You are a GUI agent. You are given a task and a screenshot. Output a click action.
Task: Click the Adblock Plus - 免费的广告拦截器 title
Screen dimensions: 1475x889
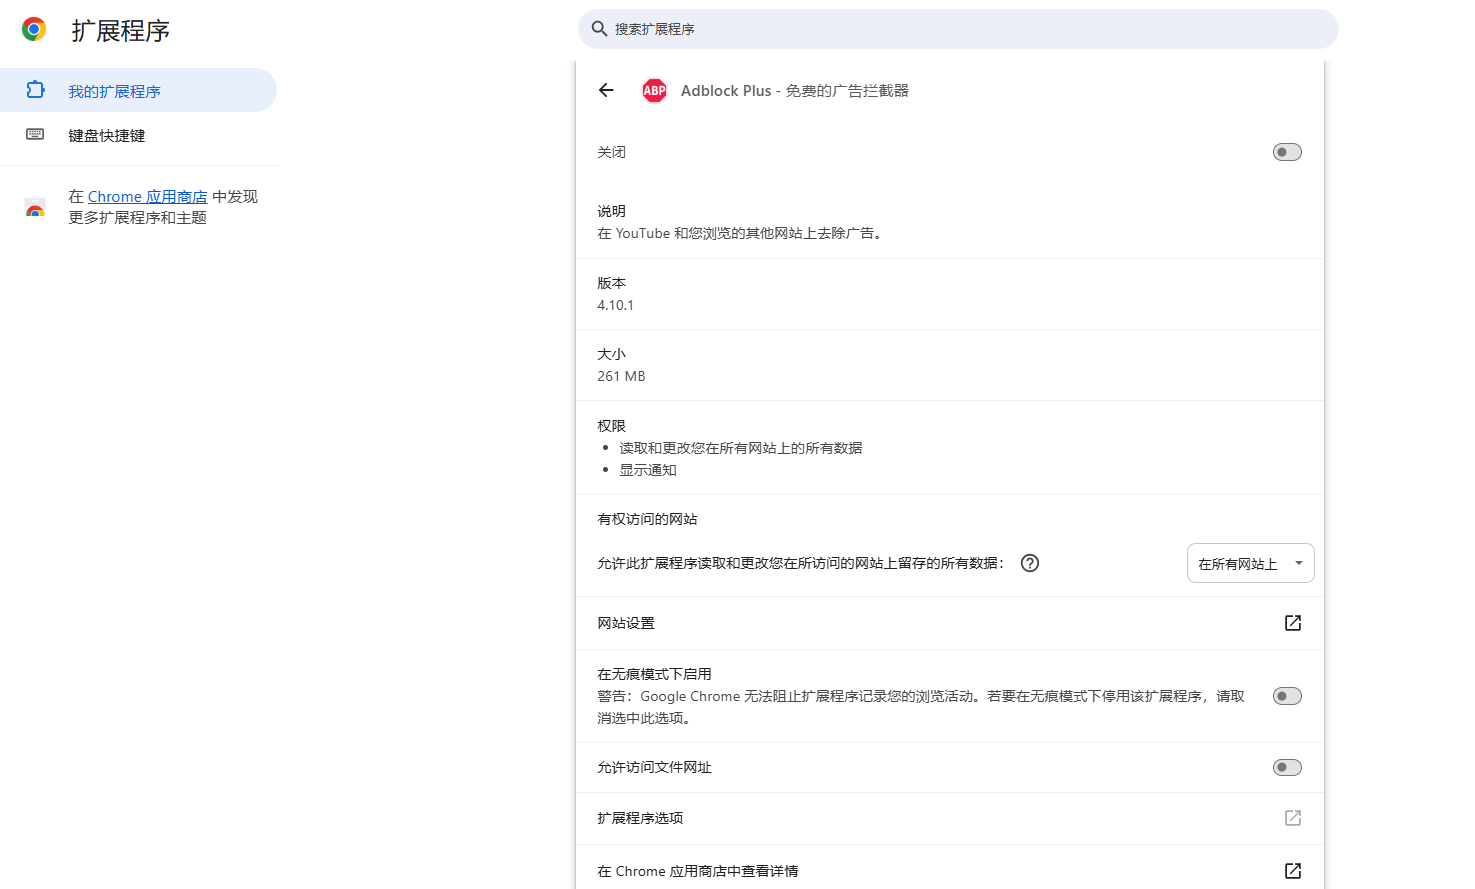[794, 90]
